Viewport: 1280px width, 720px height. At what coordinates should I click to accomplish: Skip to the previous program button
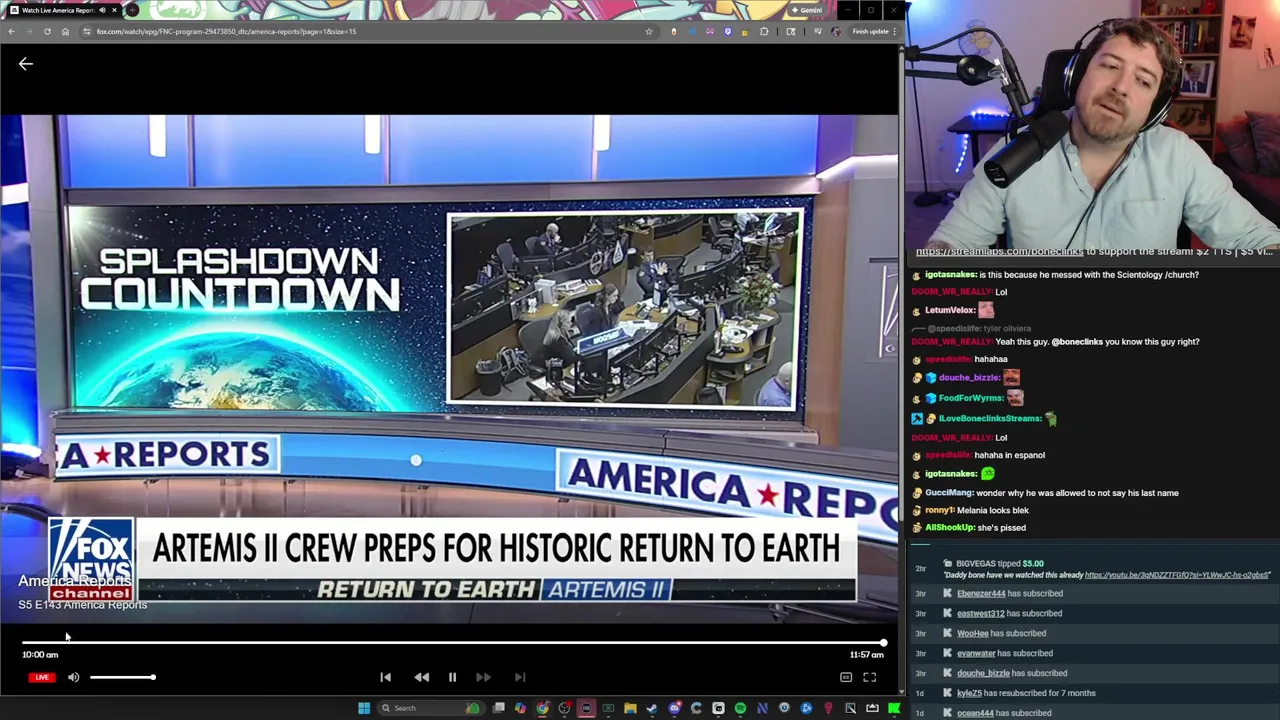pyautogui.click(x=385, y=677)
